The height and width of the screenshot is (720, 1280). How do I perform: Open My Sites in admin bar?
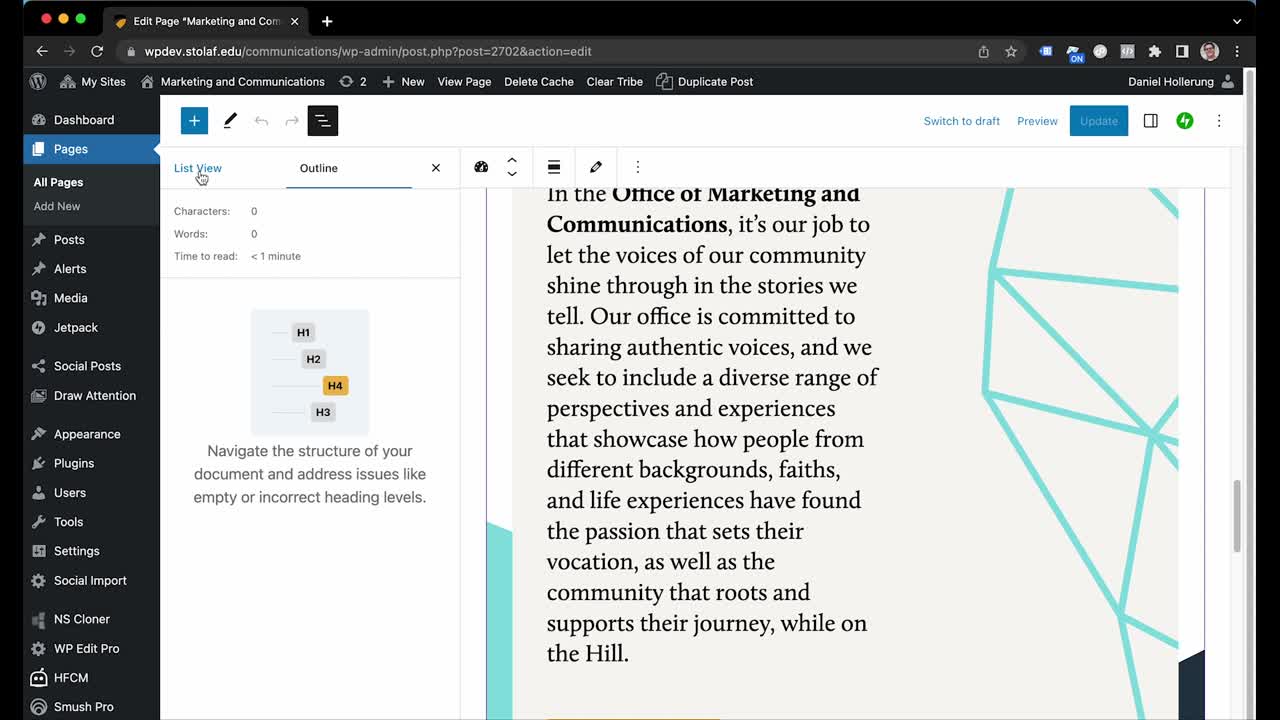(x=93, y=82)
